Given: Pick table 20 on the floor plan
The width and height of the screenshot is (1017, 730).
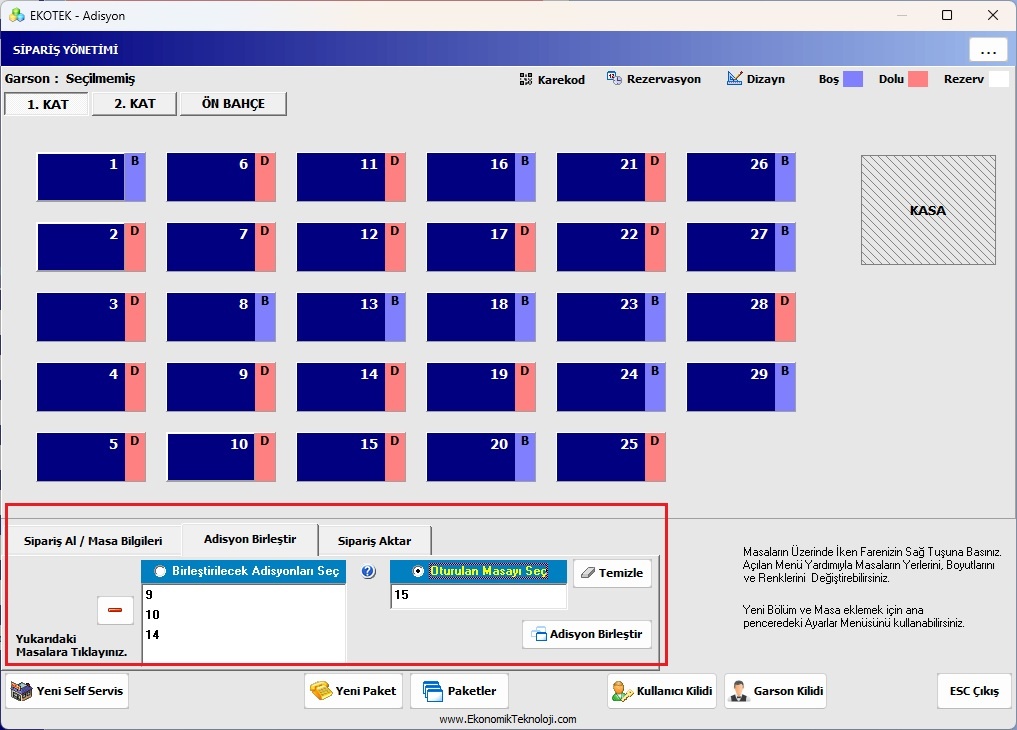Looking at the screenshot, I should pos(481,458).
